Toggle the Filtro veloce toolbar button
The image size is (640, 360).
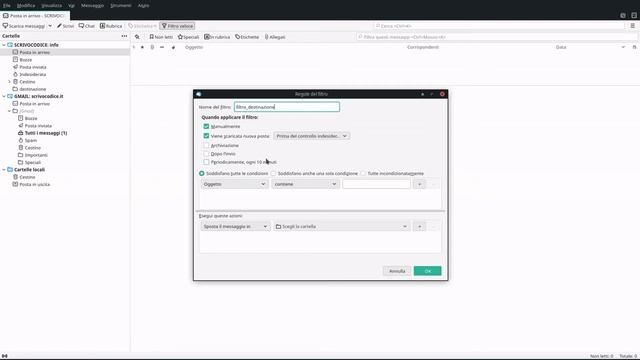click(178, 26)
